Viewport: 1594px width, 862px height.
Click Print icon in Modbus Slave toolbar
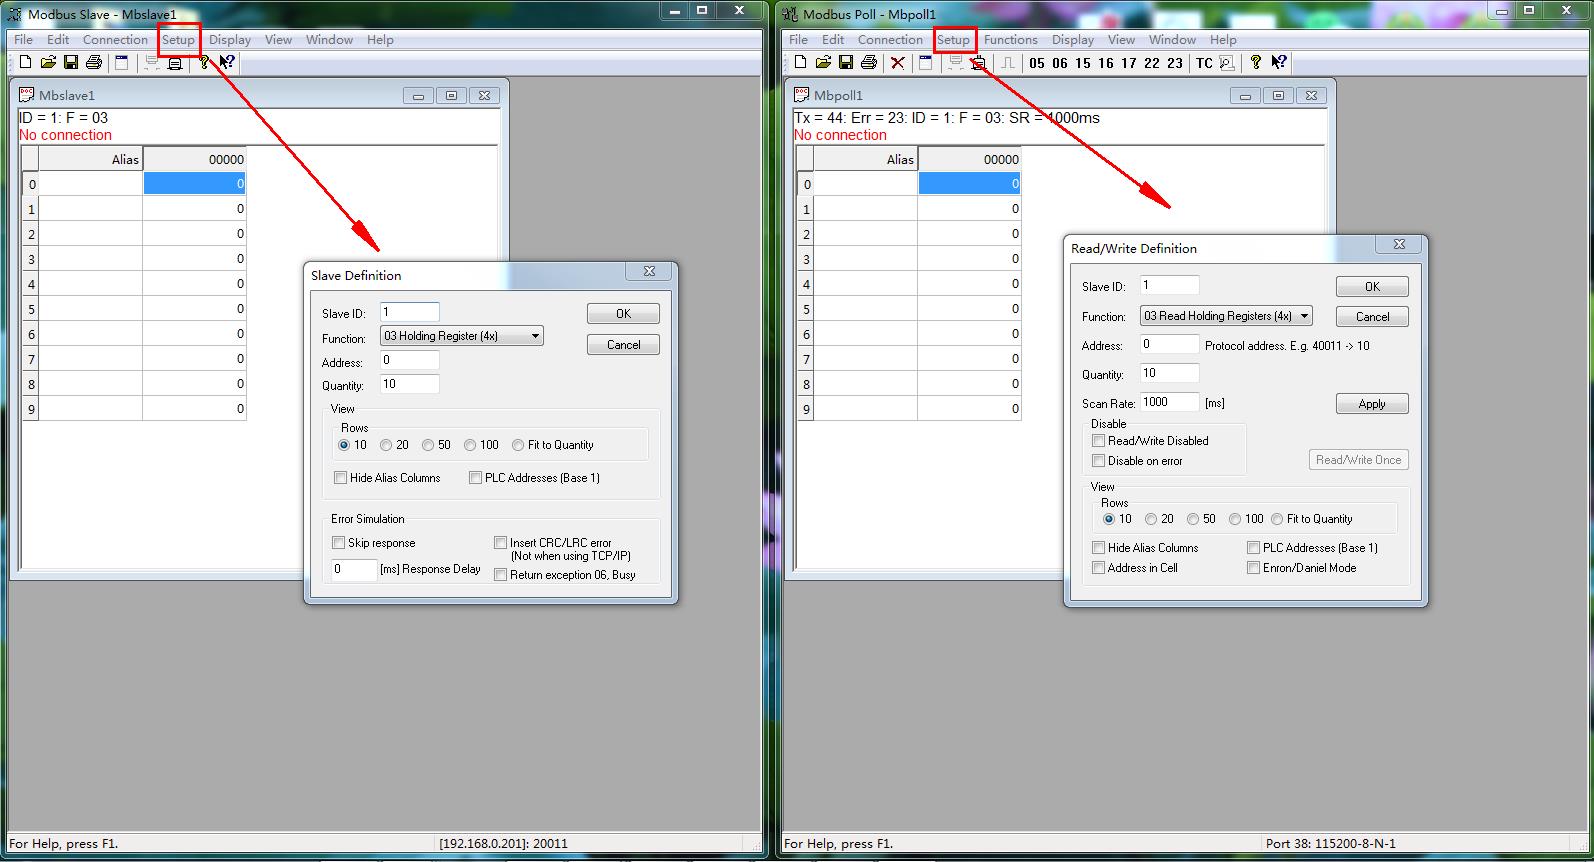[94, 63]
